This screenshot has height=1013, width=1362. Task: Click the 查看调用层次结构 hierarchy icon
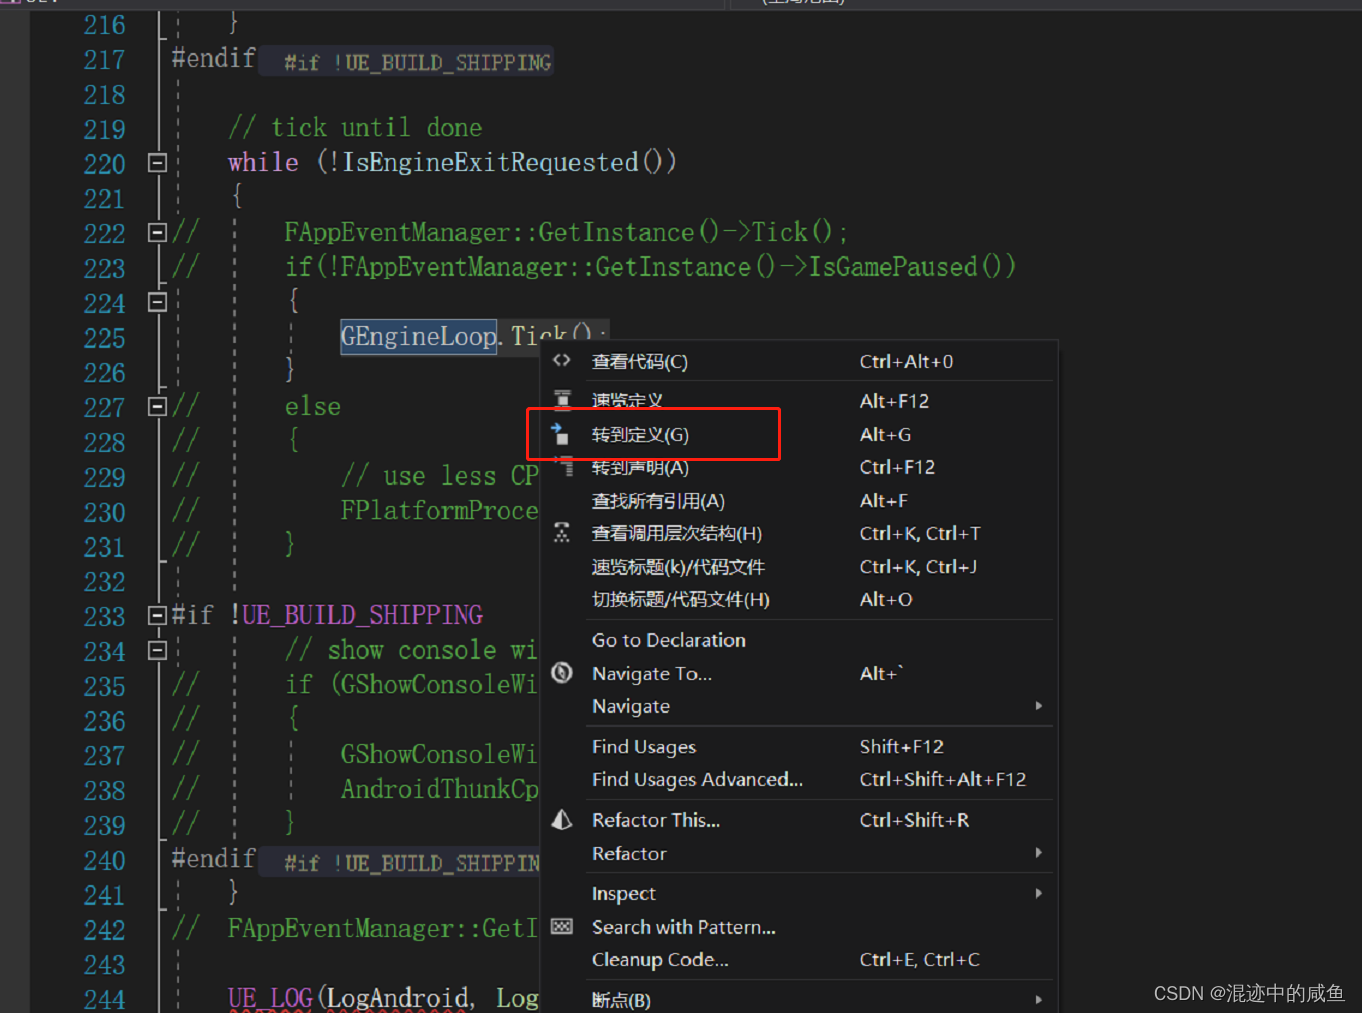[x=562, y=533]
